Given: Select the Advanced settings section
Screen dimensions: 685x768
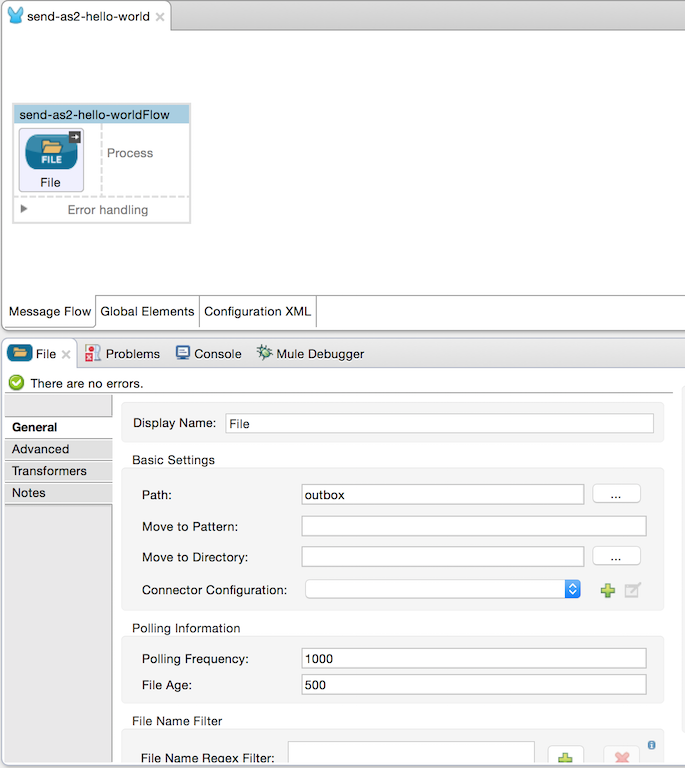Looking at the screenshot, I should coord(41,449).
